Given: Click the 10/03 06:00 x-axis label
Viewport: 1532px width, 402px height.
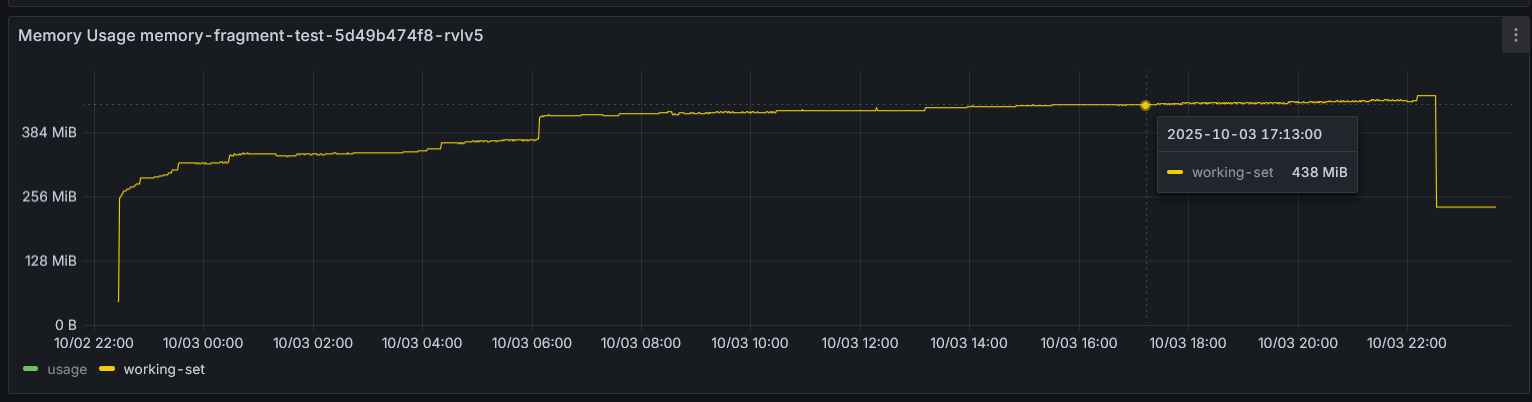Looking at the screenshot, I should click(x=532, y=343).
